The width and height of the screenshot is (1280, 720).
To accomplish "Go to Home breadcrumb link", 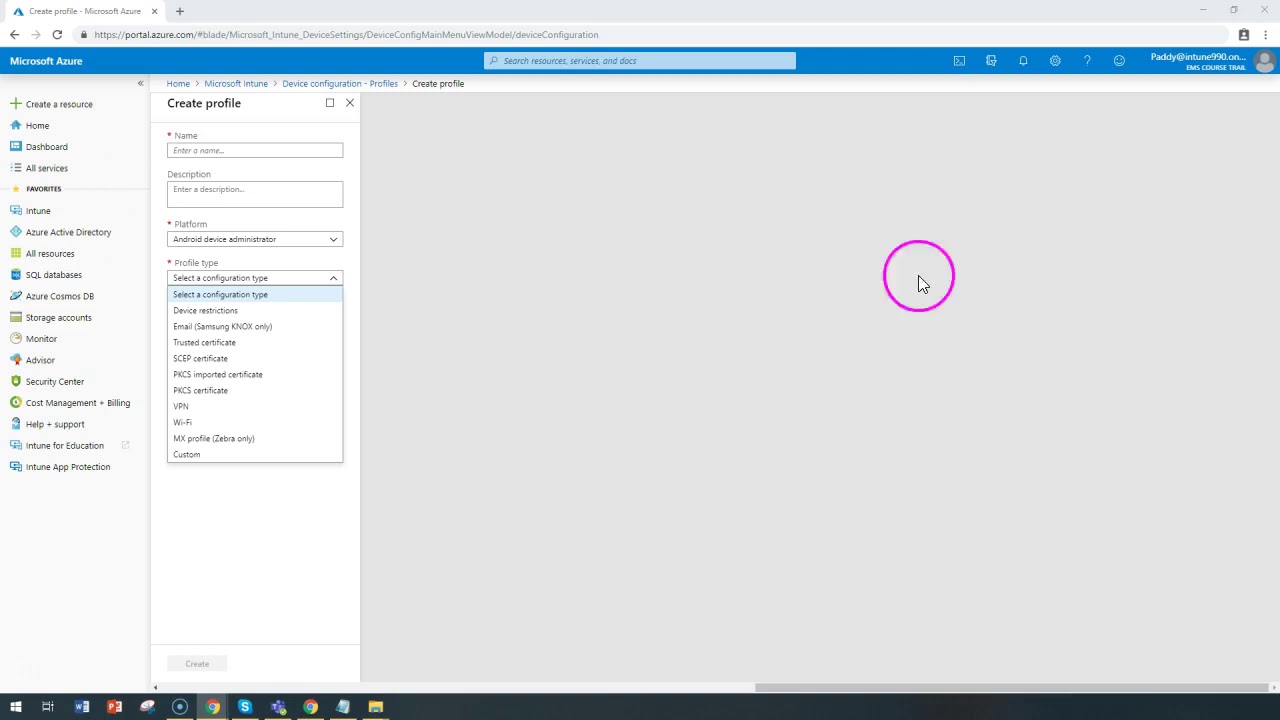I will point(178,84).
